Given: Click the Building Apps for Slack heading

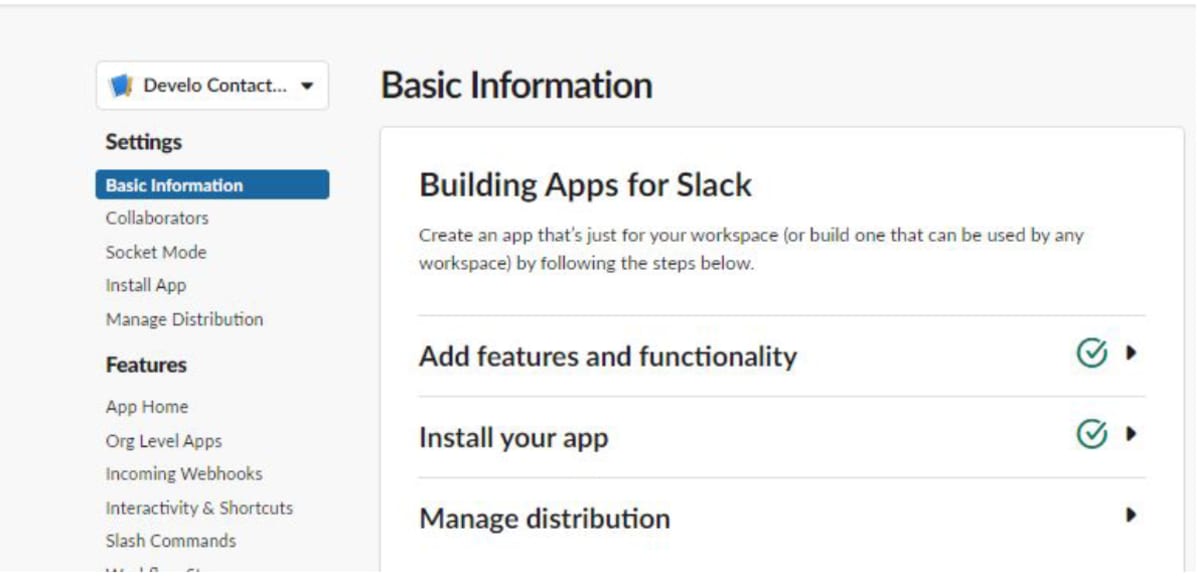Looking at the screenshot, I should (x=586, y=184).
